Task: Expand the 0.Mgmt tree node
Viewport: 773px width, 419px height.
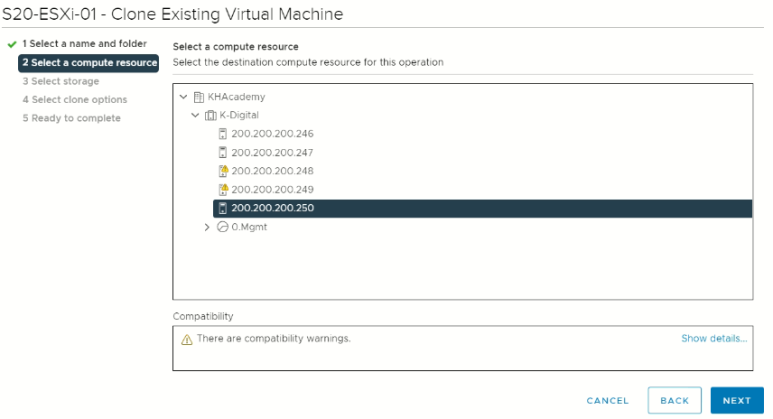Action: coord(207,227)
